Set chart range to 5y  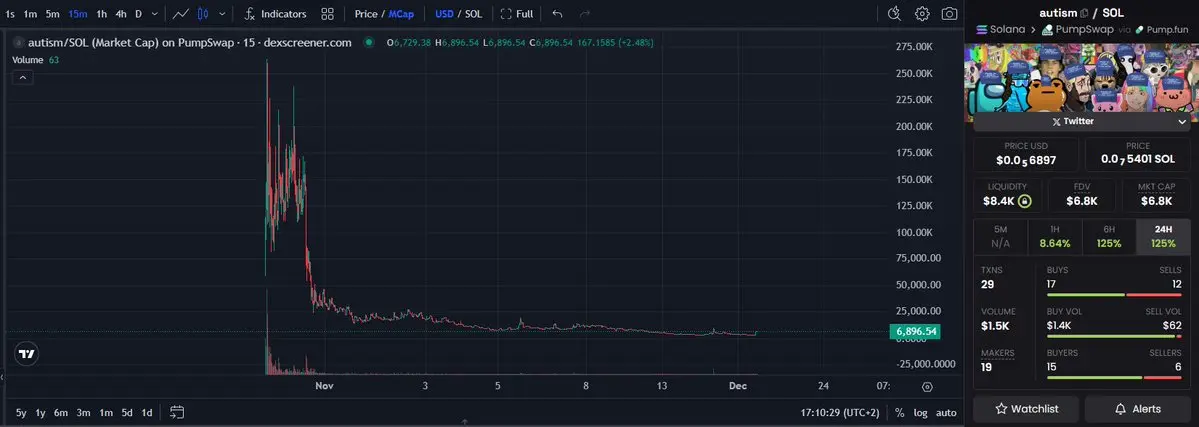[21, 412]
